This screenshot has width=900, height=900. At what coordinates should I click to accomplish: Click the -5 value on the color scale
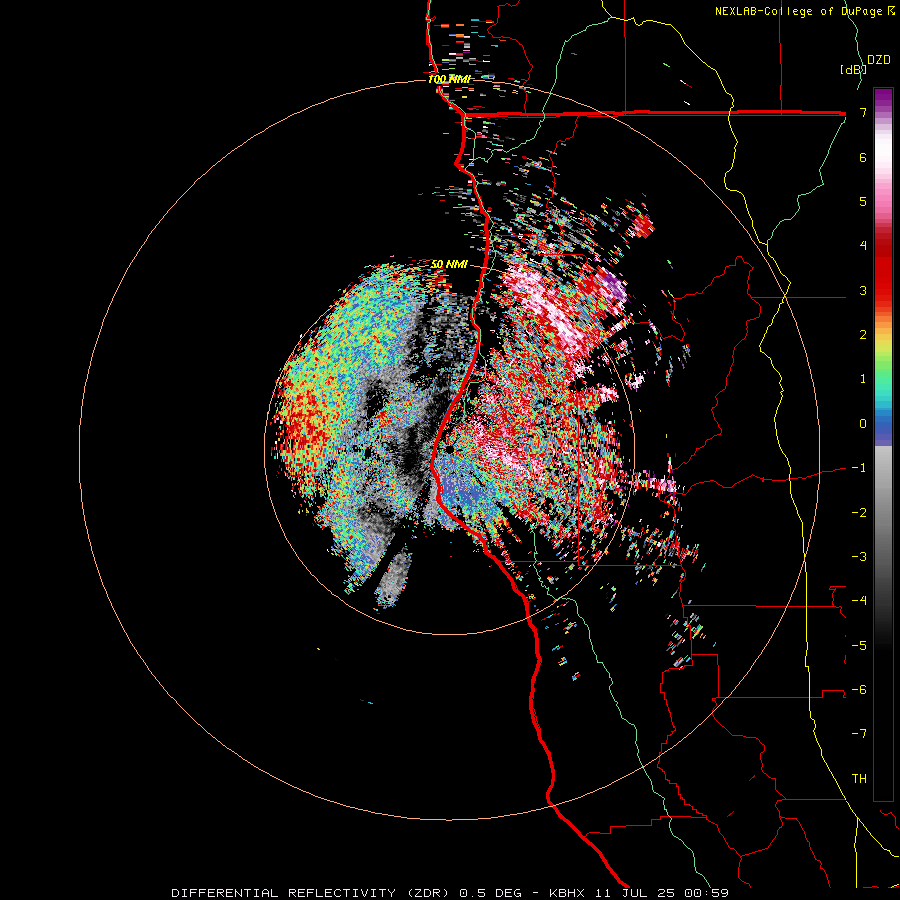click(859, 646)
